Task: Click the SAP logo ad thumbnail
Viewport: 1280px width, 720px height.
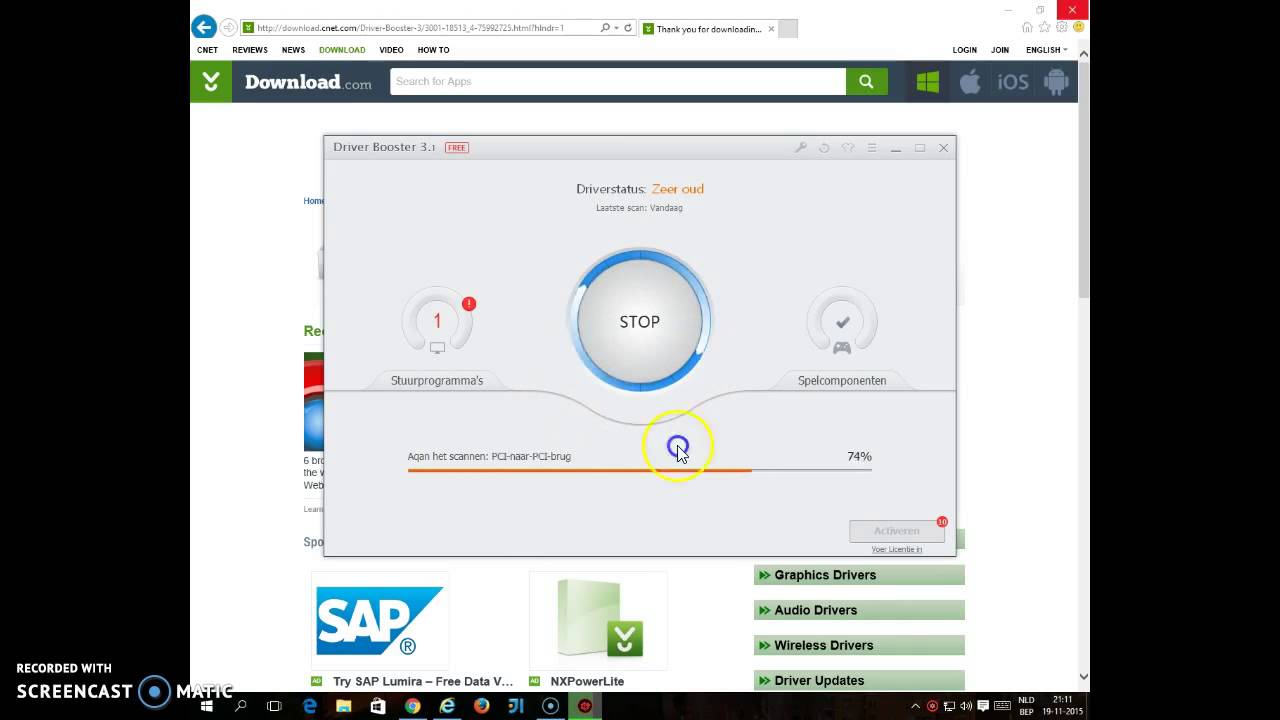Action: click(x=380, y=621)
